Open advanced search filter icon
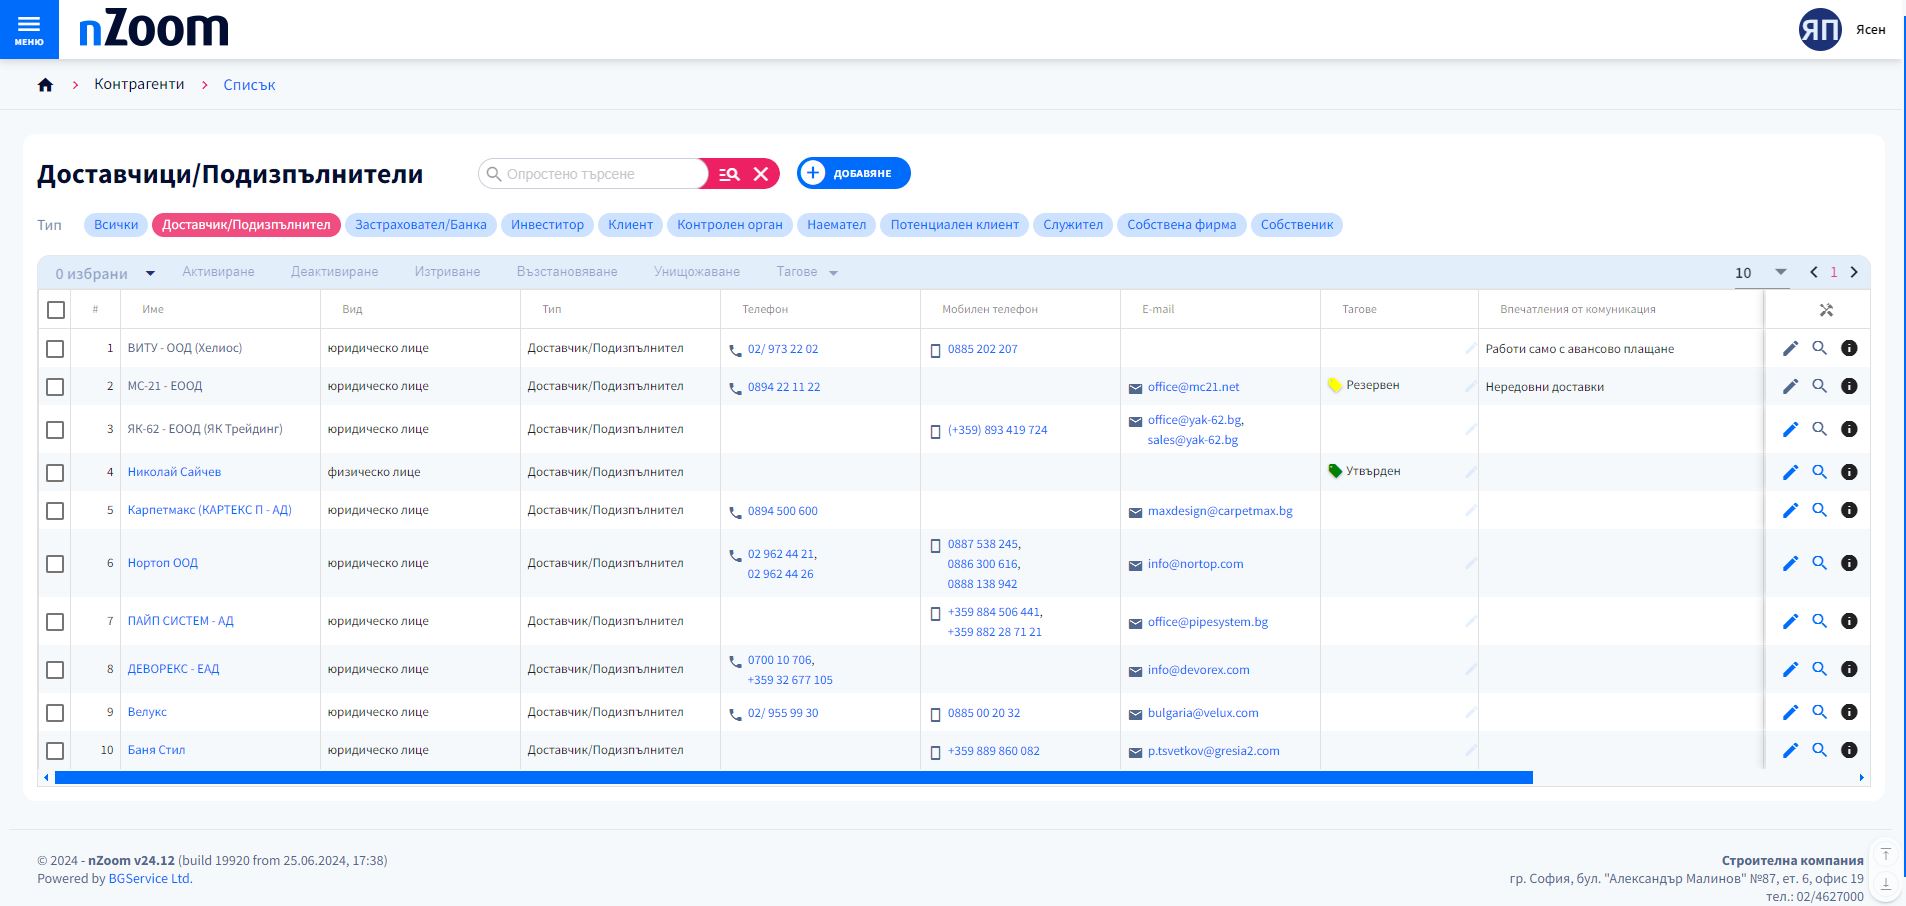Viewport: 1906px width, 906px height. (729, 174)
